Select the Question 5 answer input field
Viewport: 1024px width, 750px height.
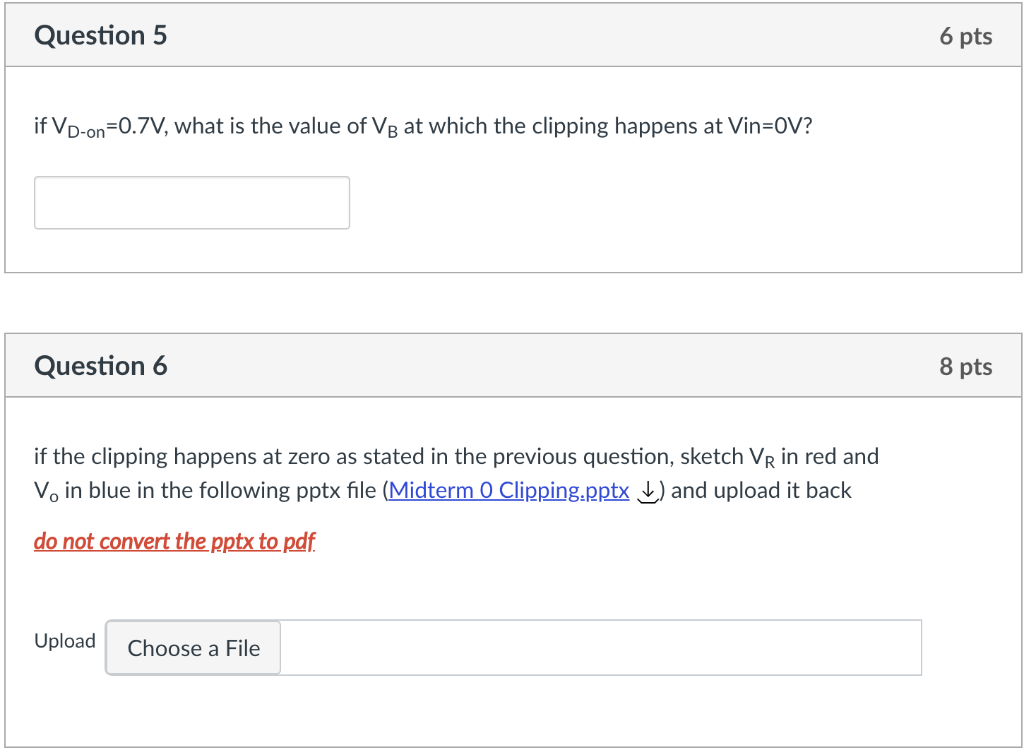point(191,202)
